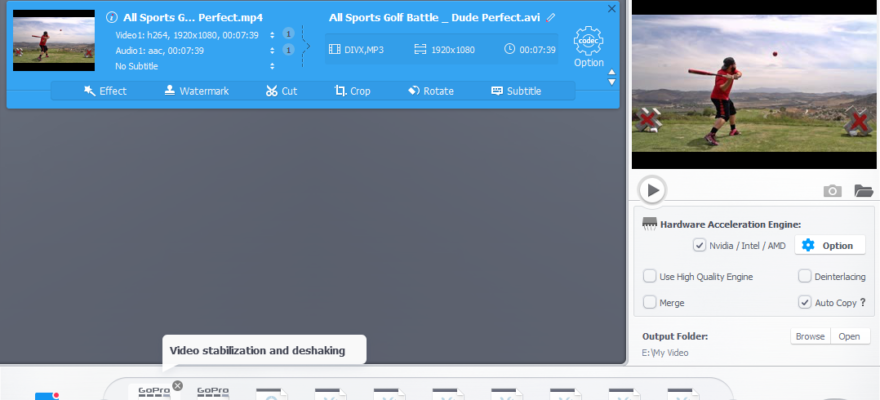Open hardware acceleration Option button
Viewport: 880px width, 400px height.
(x=829, y=245)
